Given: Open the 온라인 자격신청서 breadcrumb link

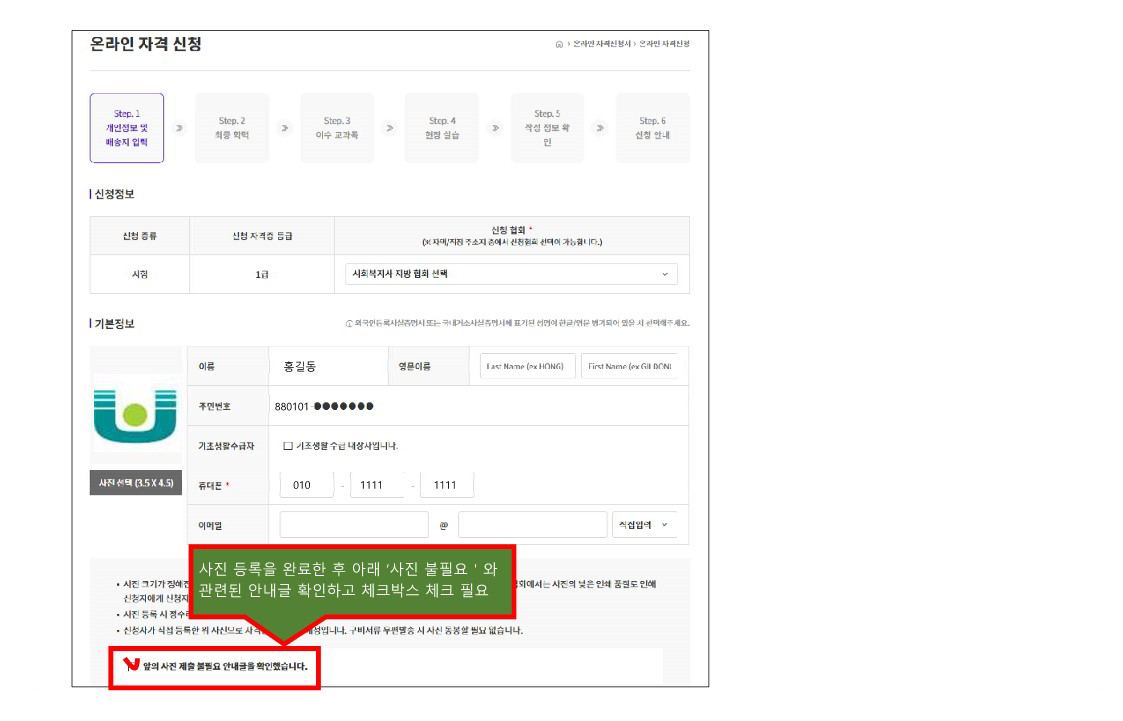Looking at the screenshot, I should pos(602,44).
